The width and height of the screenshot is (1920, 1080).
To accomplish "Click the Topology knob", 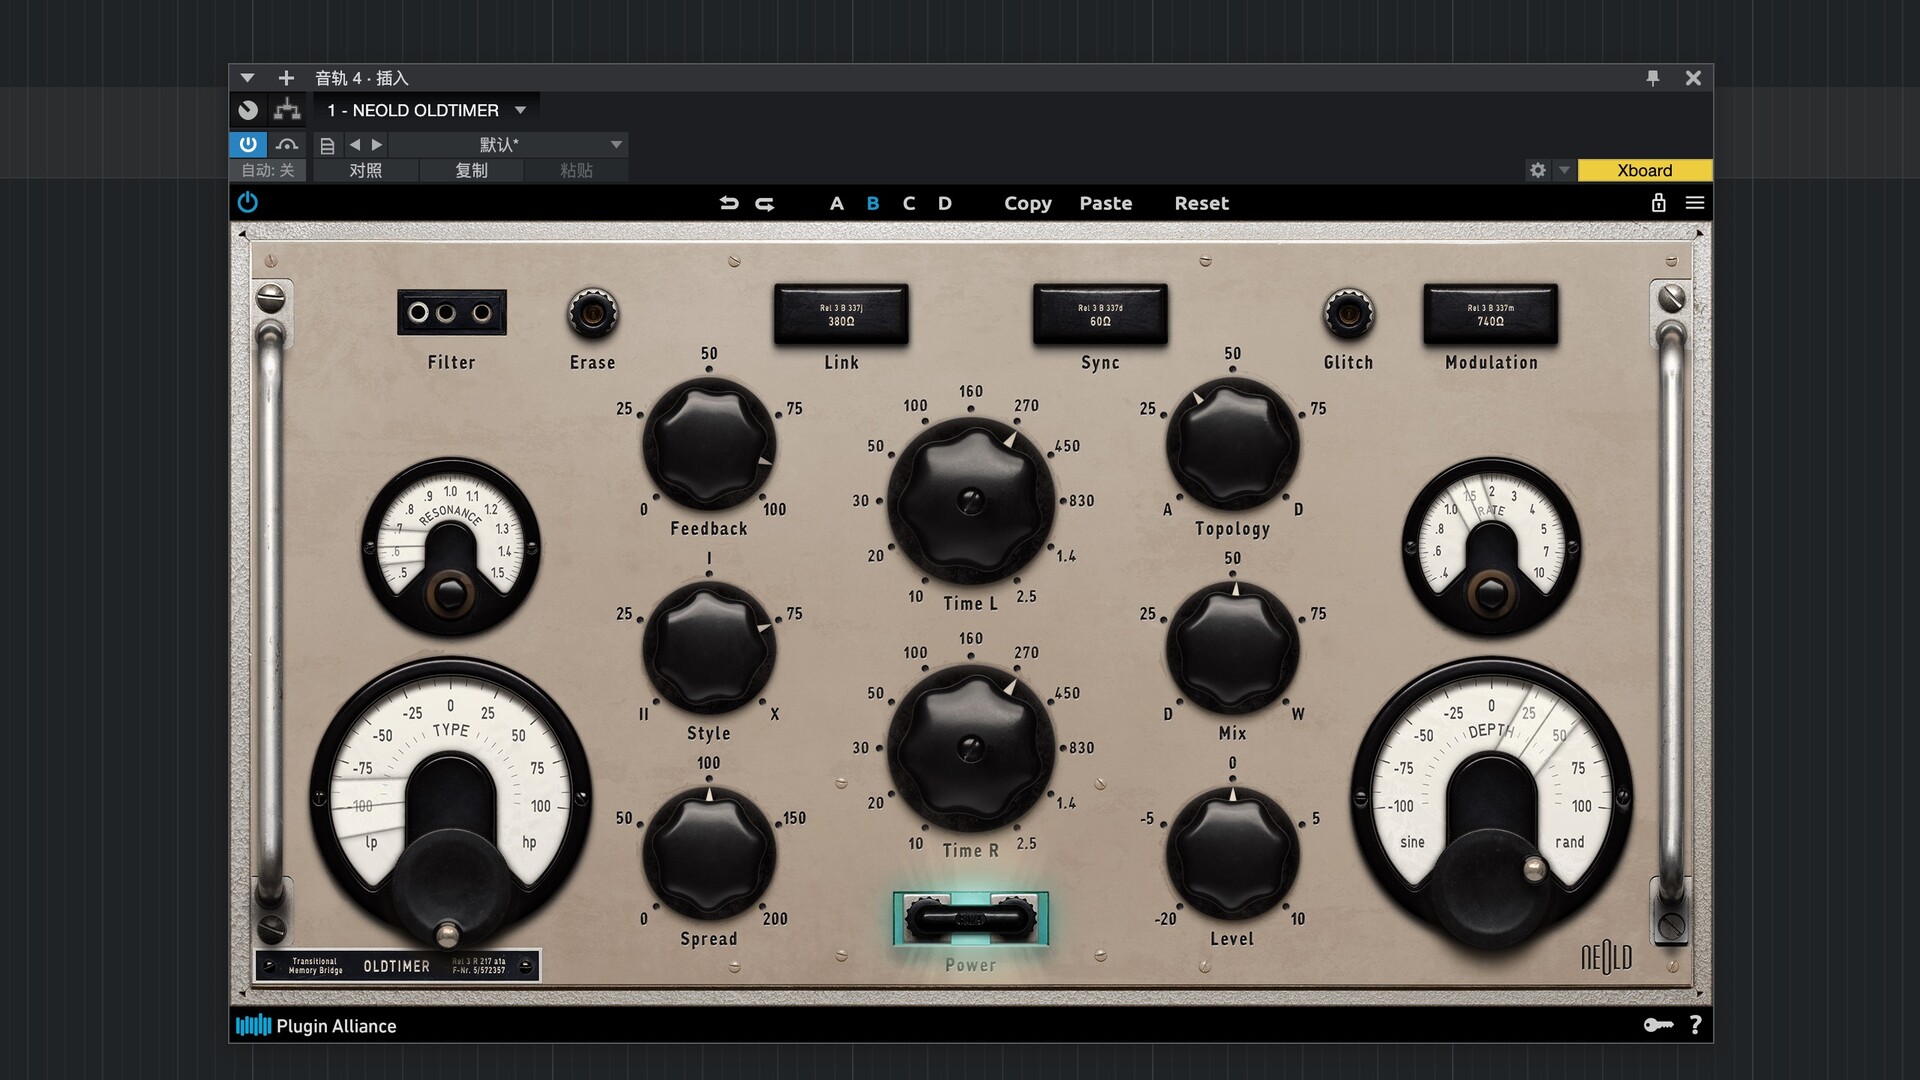I will pyautogui.click(x=1232, y=443).
